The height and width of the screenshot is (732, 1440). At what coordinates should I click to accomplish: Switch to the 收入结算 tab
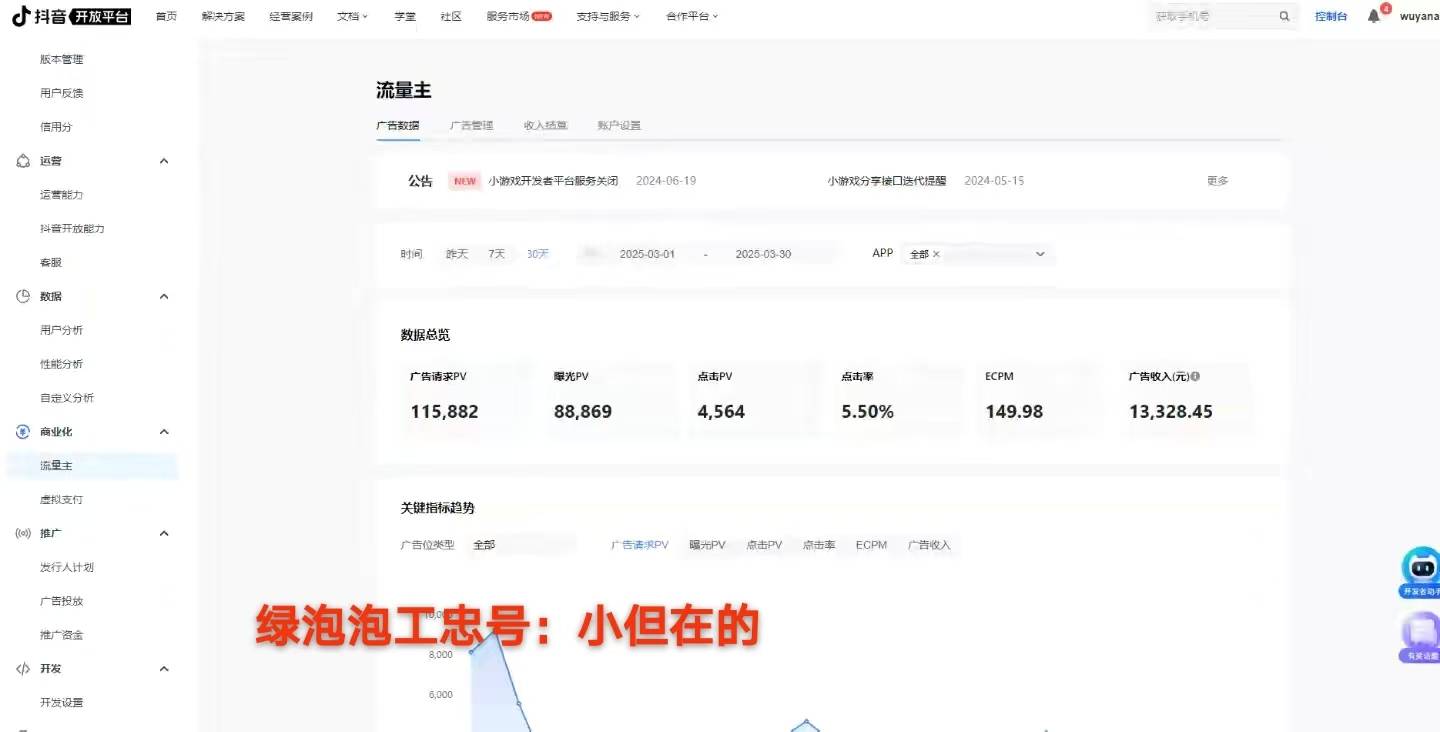545,125
